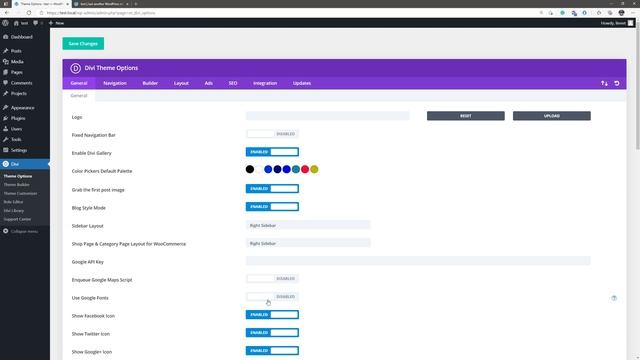
Task: Open Appearance menu in sidebar
Action: 22,108
